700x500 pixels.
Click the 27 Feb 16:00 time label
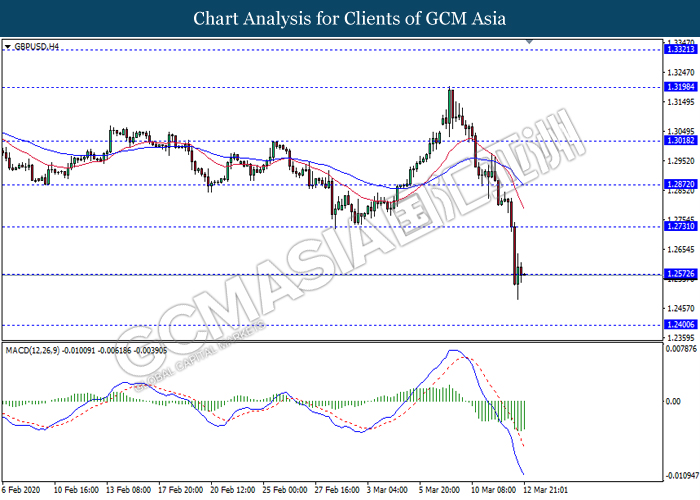(x=337, y=490)
